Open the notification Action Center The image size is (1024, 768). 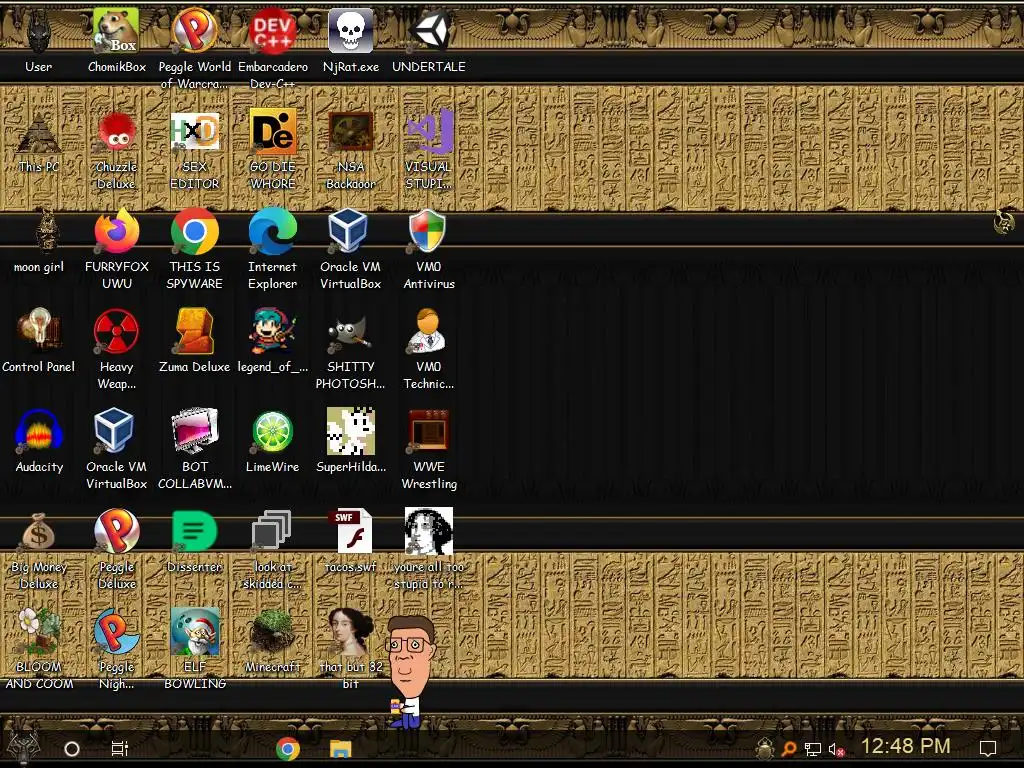pyautogui.click(x=988, y=749)
